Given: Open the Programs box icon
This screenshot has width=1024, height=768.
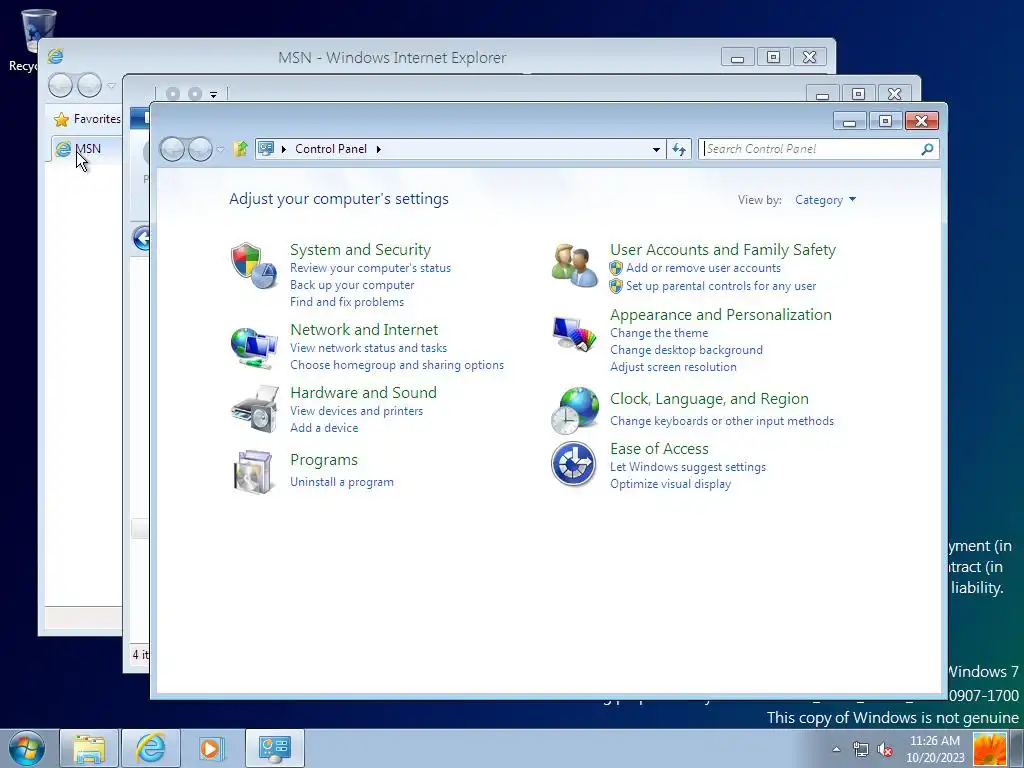Looking at the screenshot, I should click(253, 472).
